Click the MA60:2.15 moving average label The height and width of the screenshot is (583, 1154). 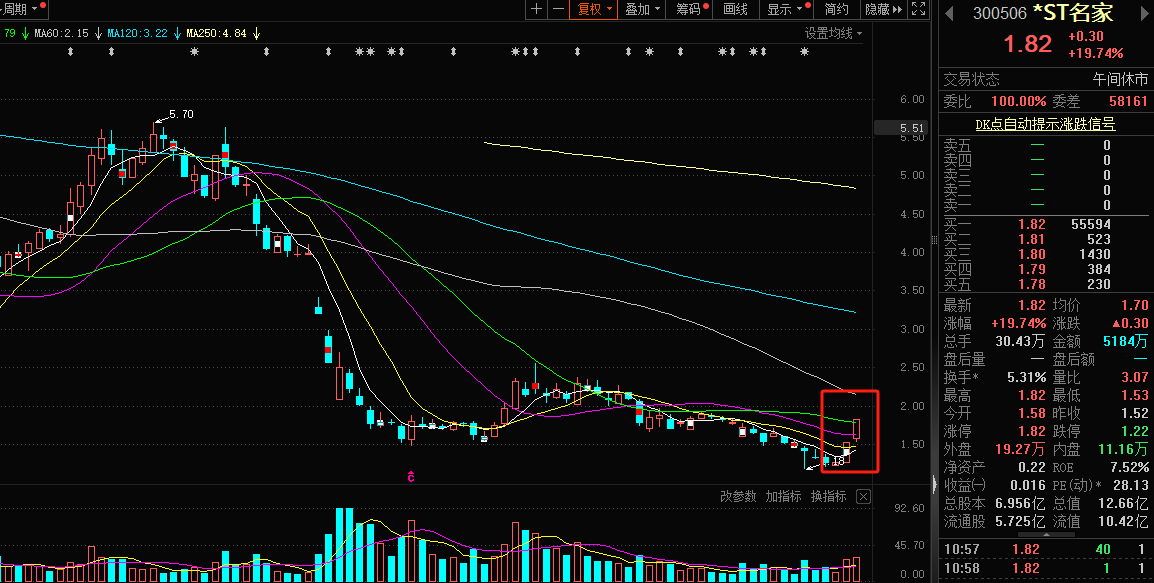point(62,33)
